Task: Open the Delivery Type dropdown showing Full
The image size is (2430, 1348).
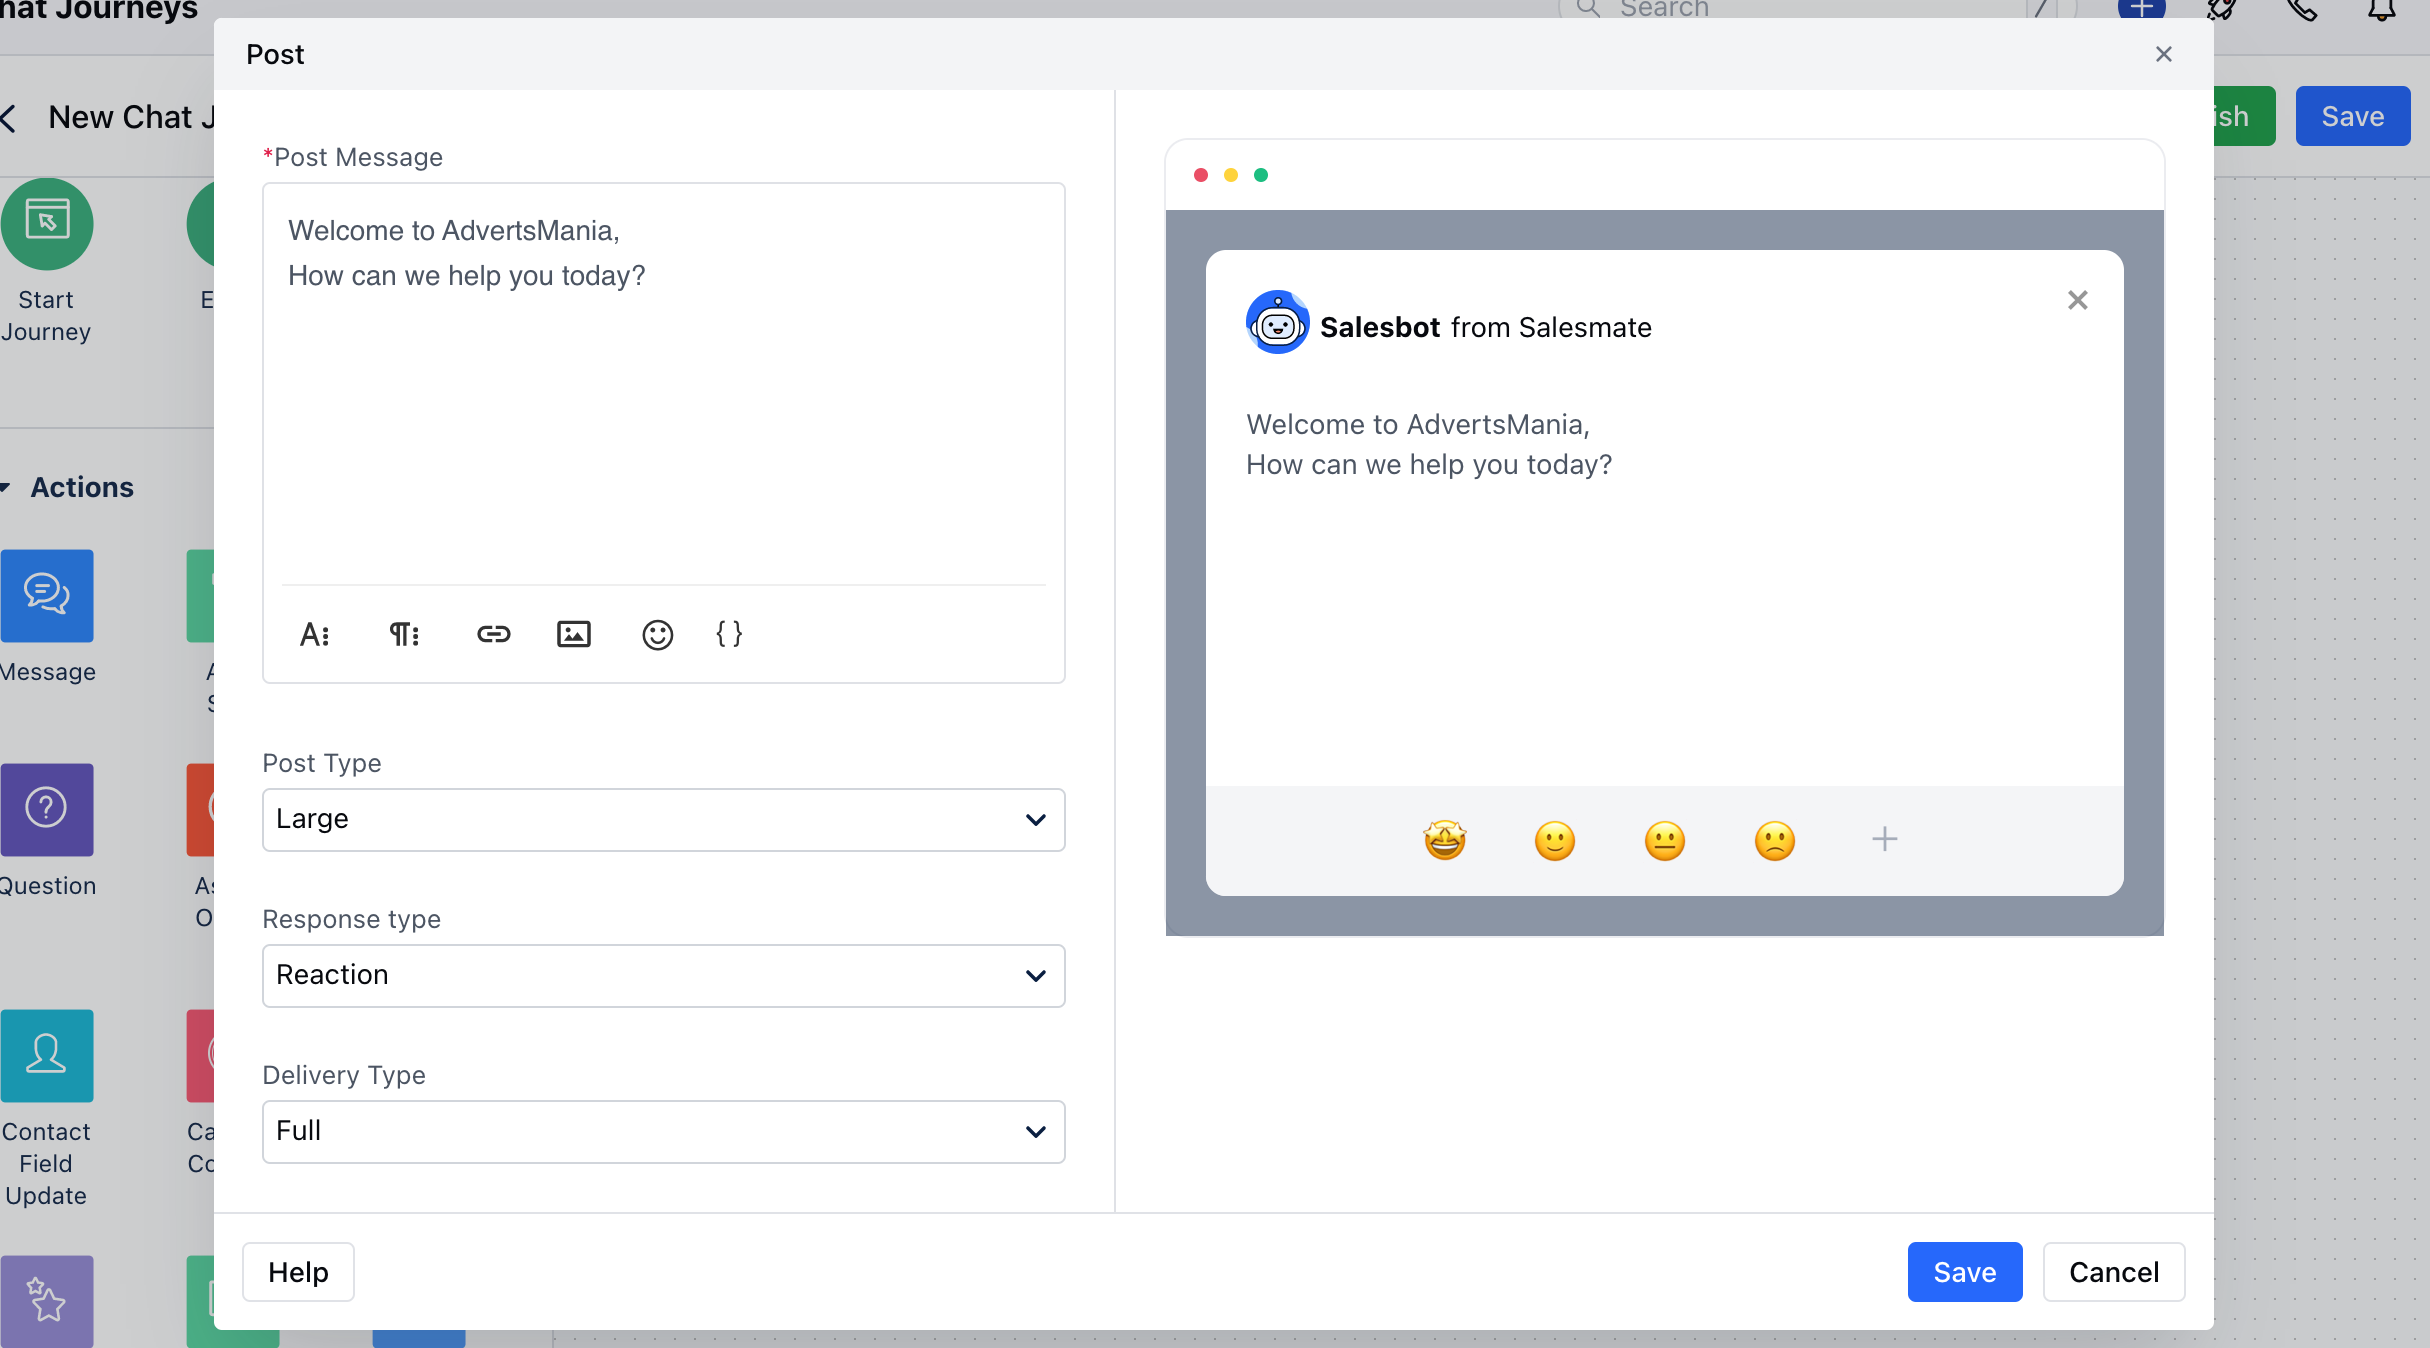Action: [663, 1132]
